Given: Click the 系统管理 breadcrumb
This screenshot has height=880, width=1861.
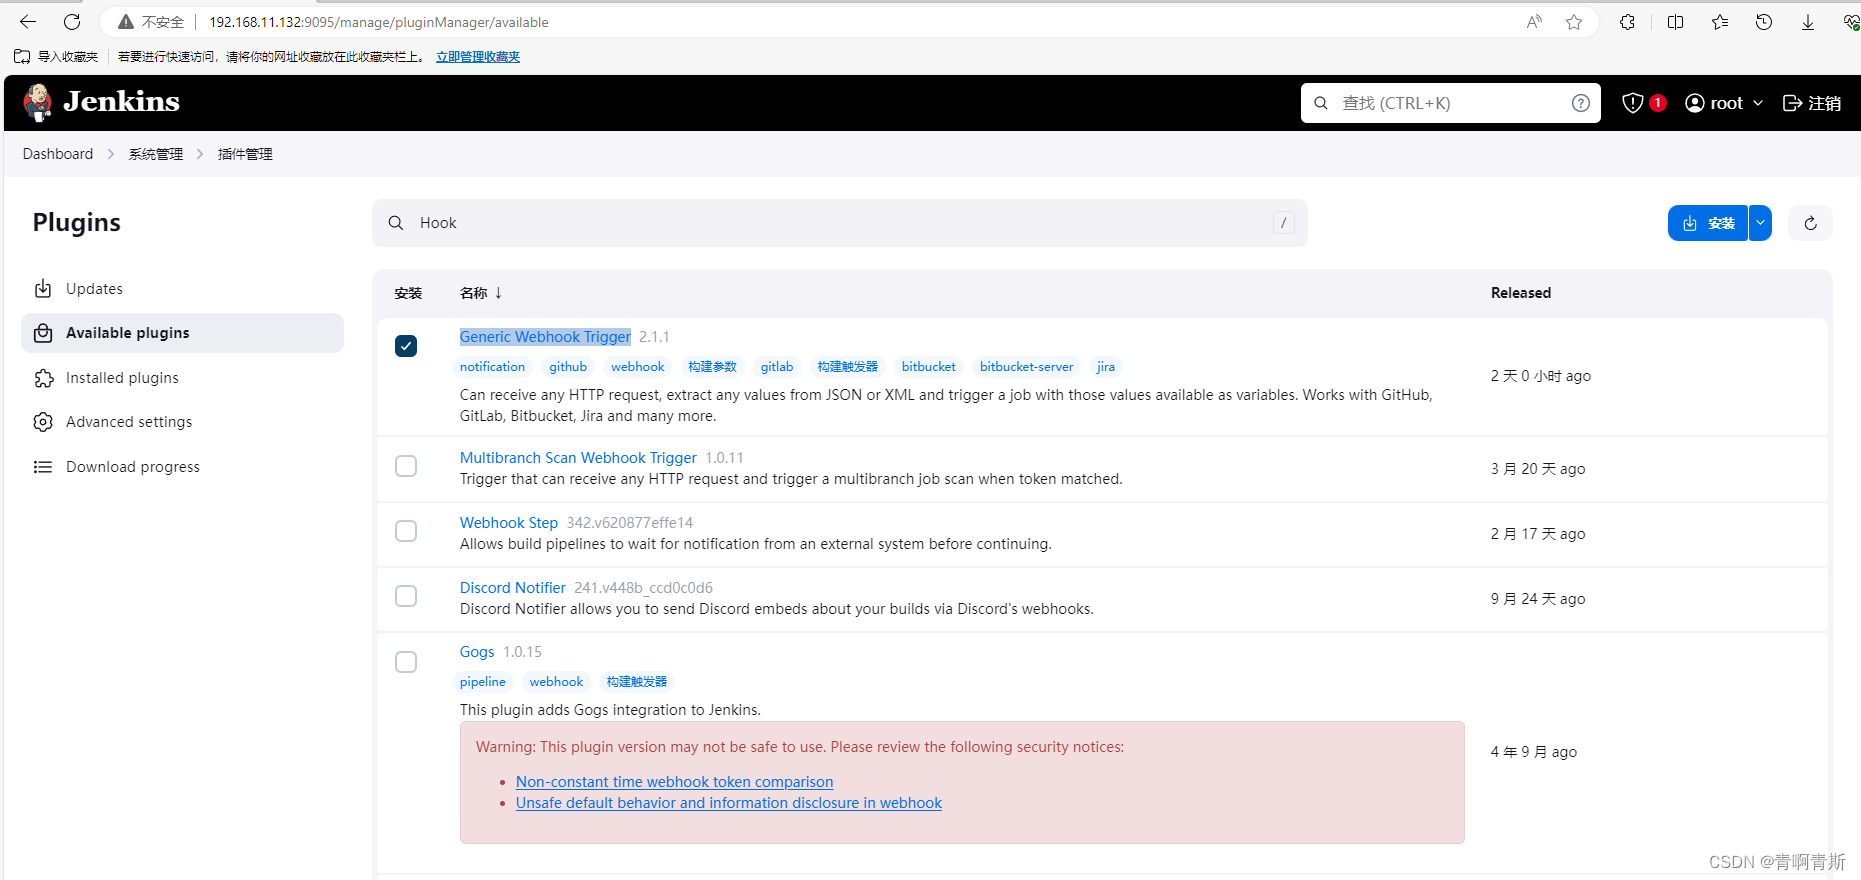Looking at the screenshot, I should [x=156, y=154].
